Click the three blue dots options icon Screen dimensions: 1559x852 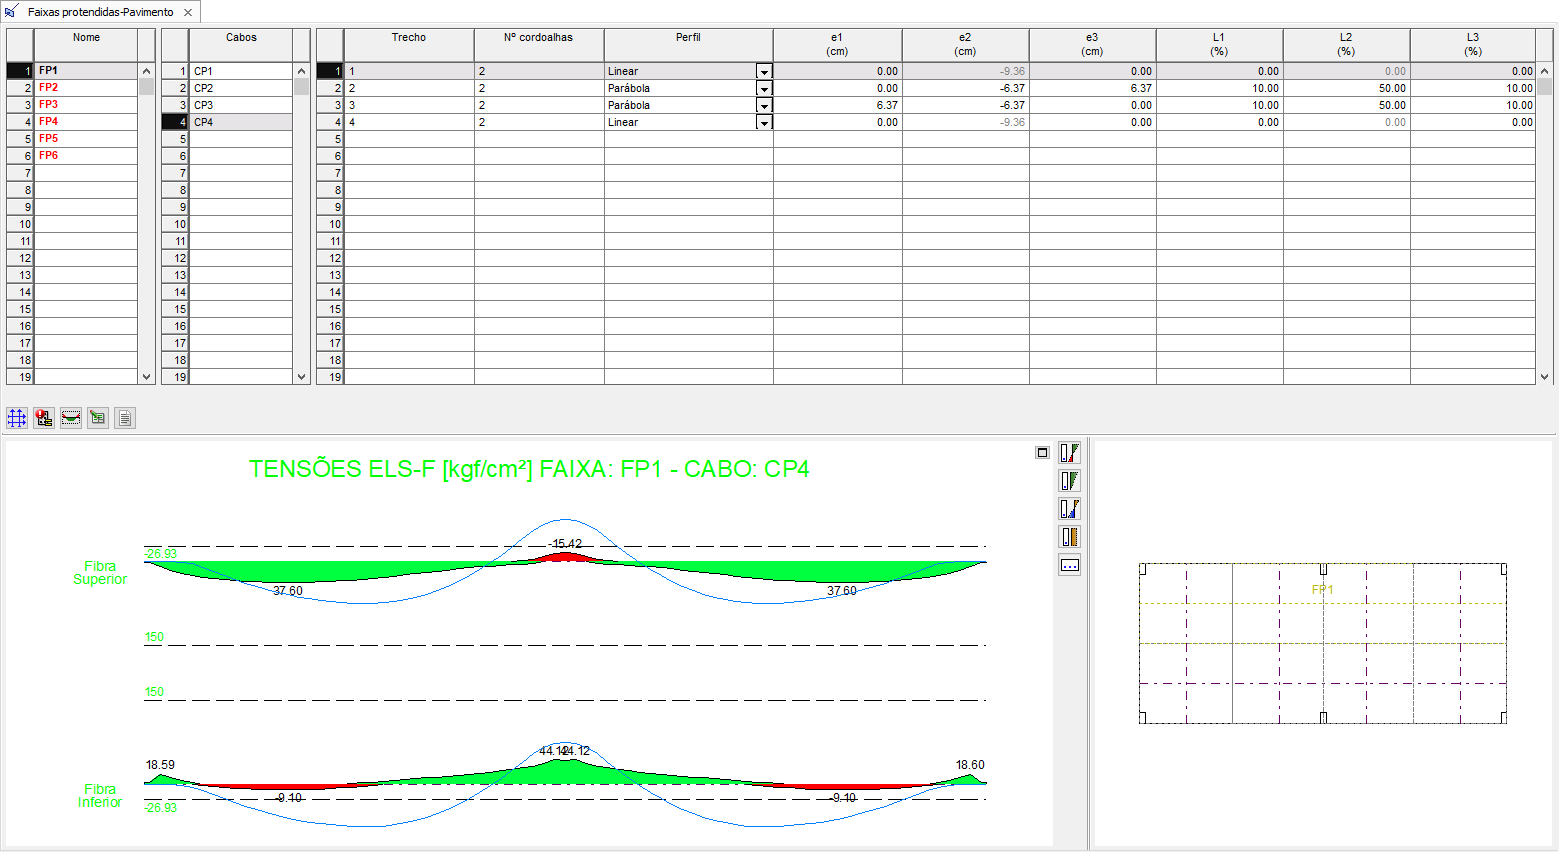(1069, 565)
